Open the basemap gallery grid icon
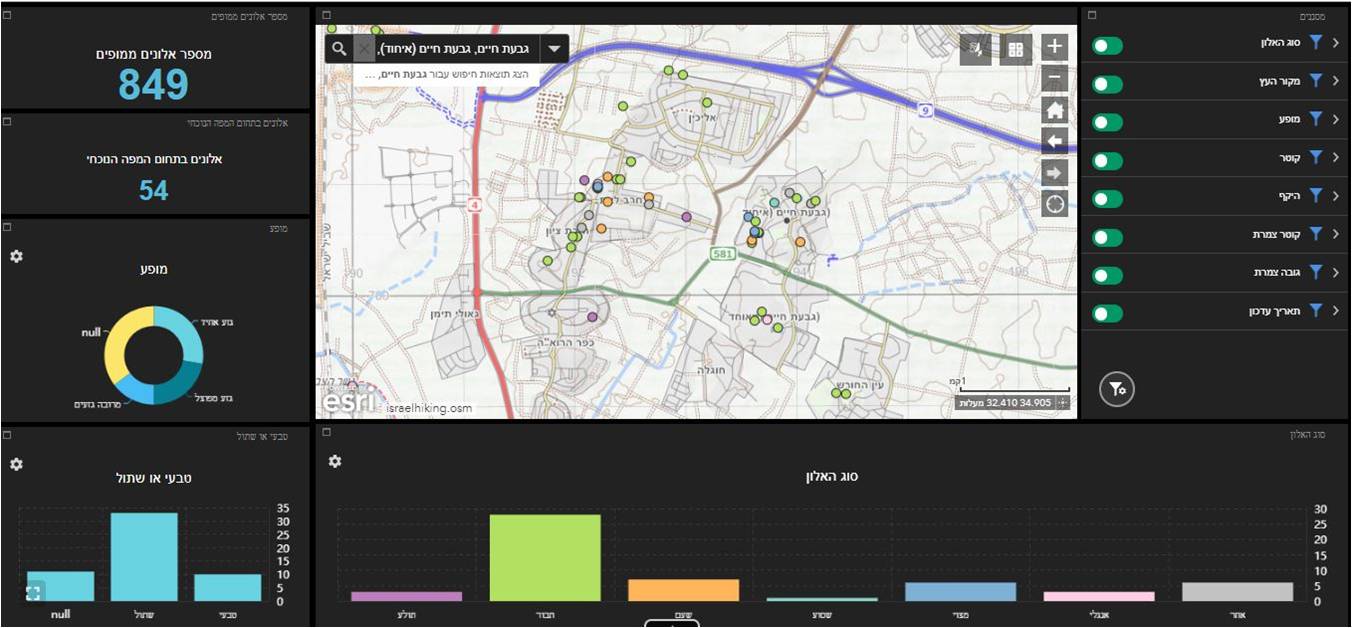The image size is (1352, 628). 1015,49
